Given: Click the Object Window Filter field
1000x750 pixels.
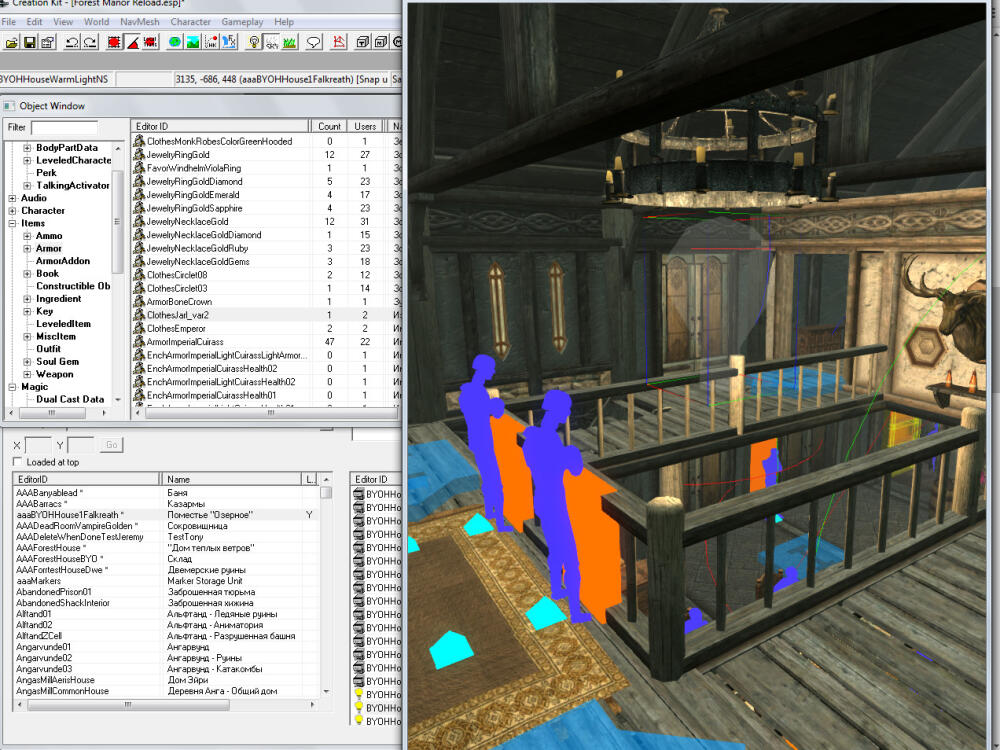Looking at the screenshot, I should (x=64, y=128).
